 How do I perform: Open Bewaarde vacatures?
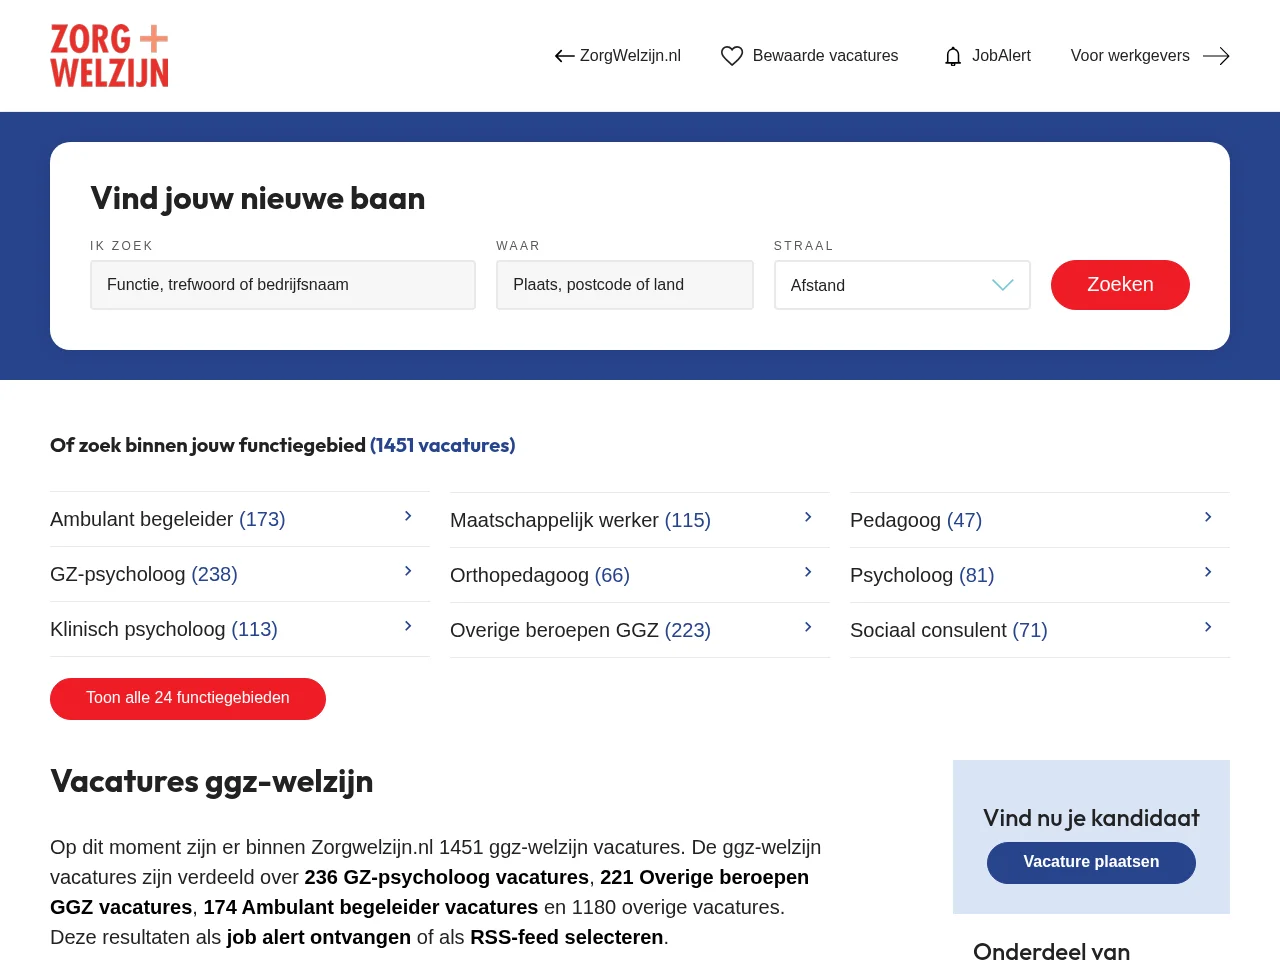coord(825,56)
